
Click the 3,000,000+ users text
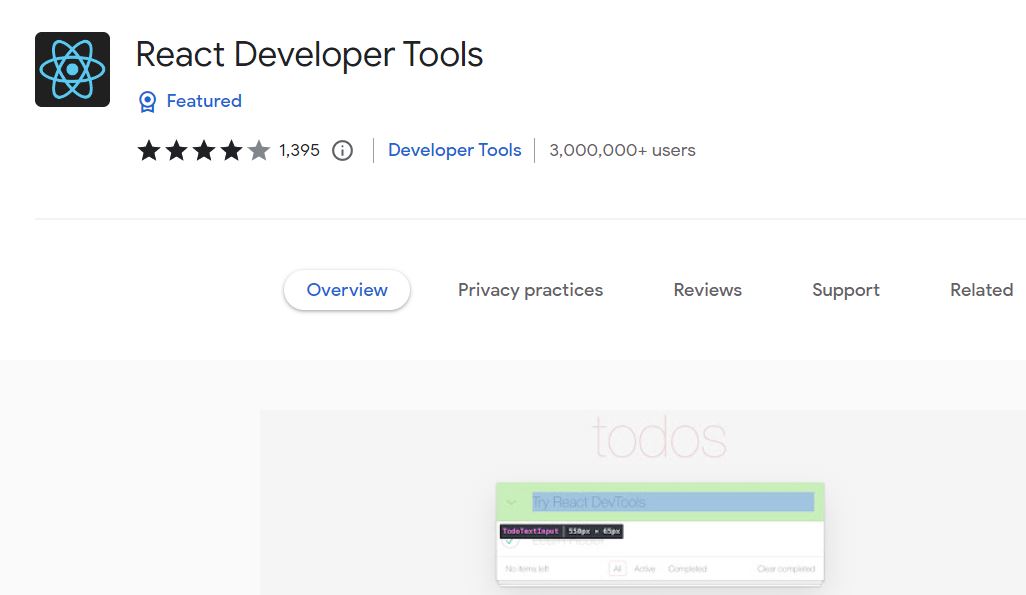[622, 151]
